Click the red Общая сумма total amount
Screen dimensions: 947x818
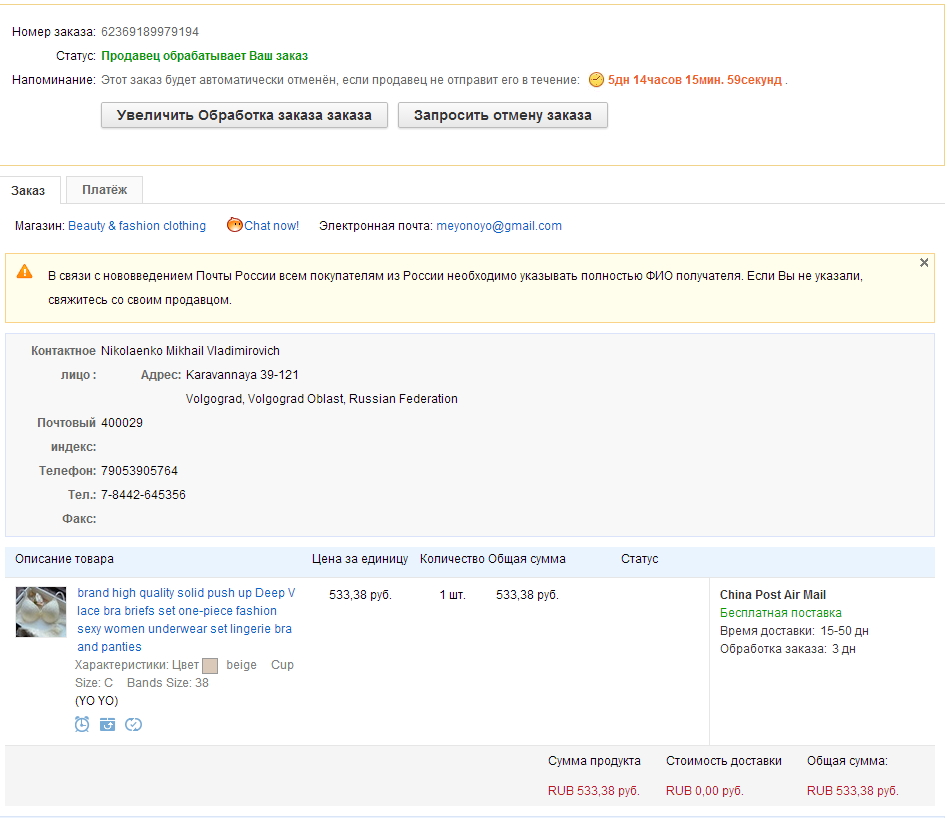(x=852, y=791)
